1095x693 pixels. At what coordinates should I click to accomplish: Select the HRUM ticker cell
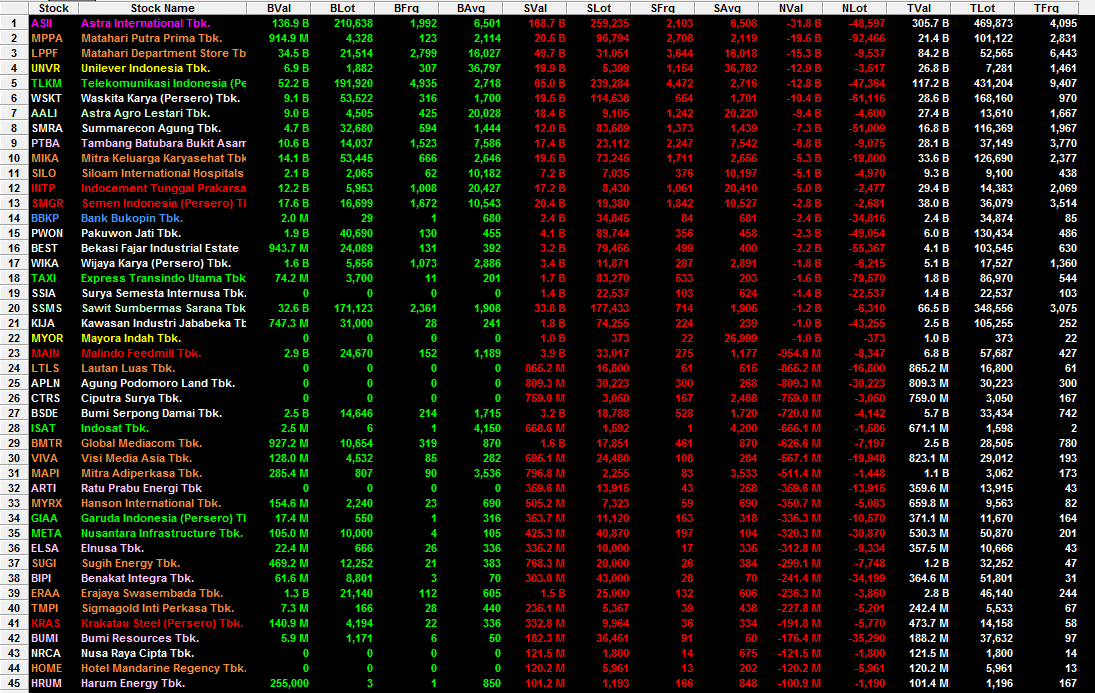click(46, 684)
